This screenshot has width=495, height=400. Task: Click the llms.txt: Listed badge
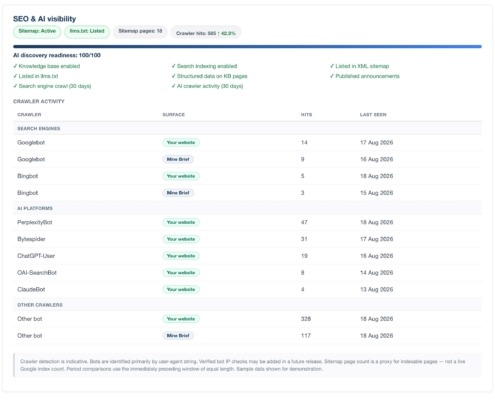[87, 31]
